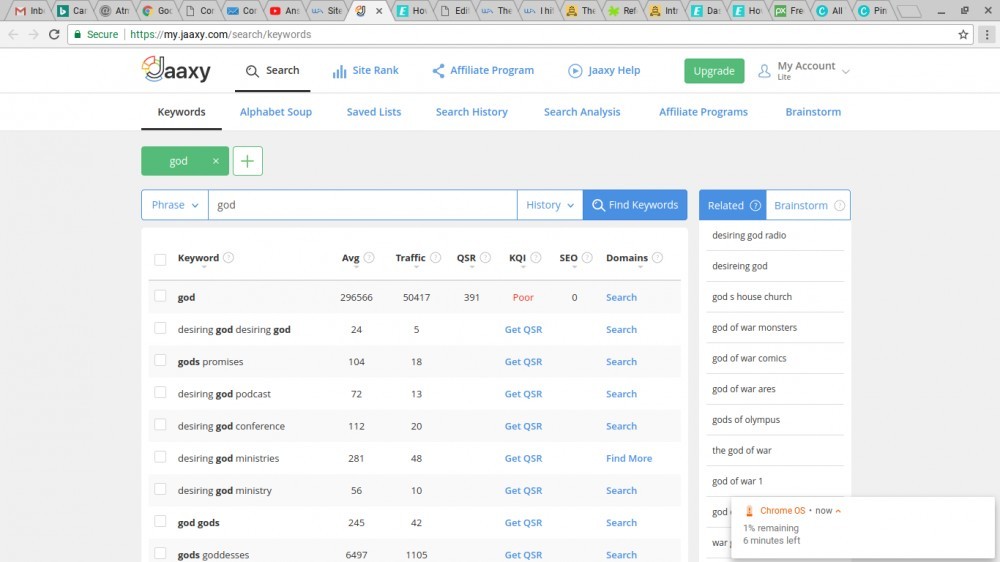Open the History dropdown
1000x562 pixels.
coord(550,205)
